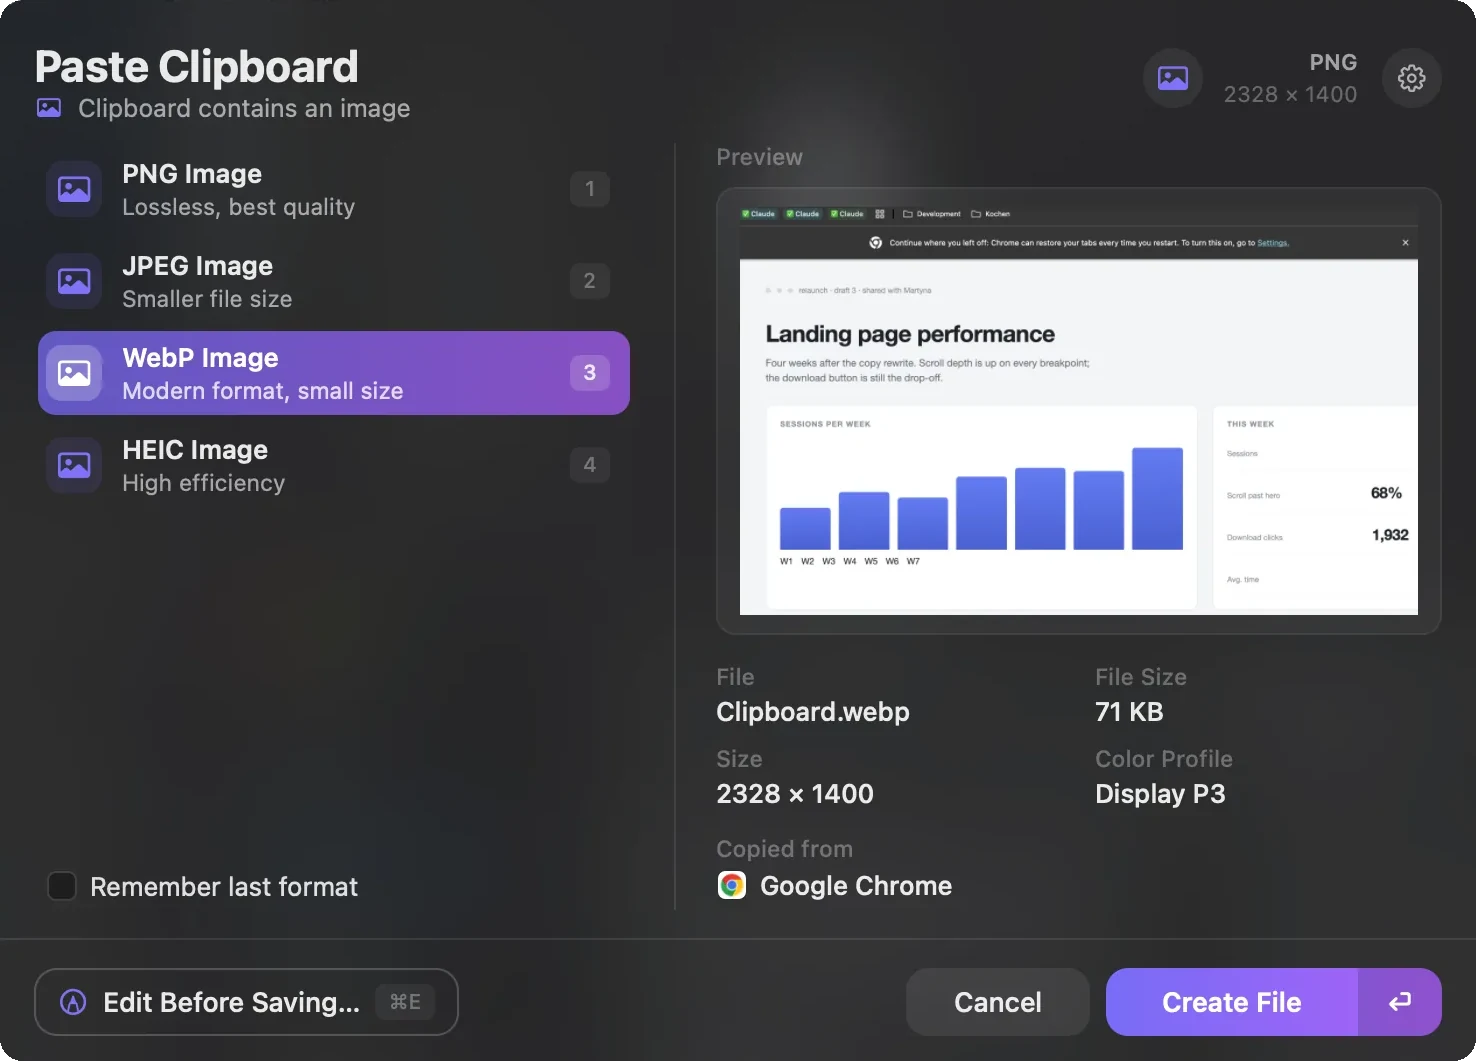Click the PNG Image format icon
The width and height of the screenshot is (1476, 1061).
point(74,189)
